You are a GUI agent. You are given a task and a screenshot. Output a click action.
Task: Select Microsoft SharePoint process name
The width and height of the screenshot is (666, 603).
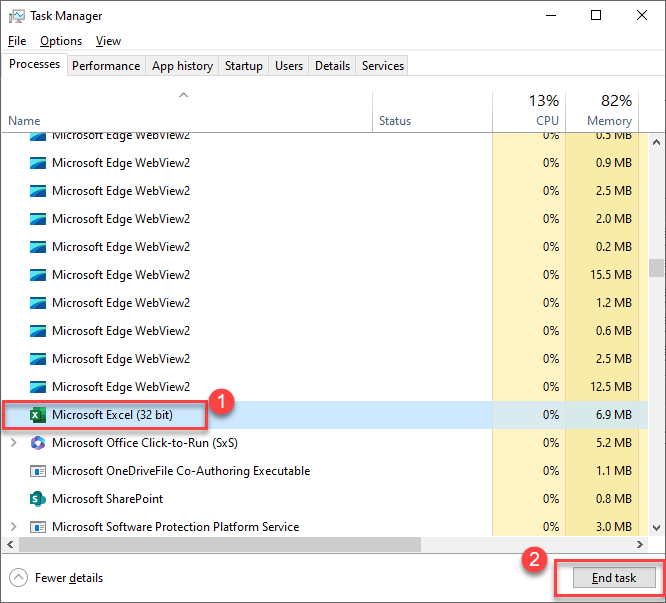click(107, 499)
